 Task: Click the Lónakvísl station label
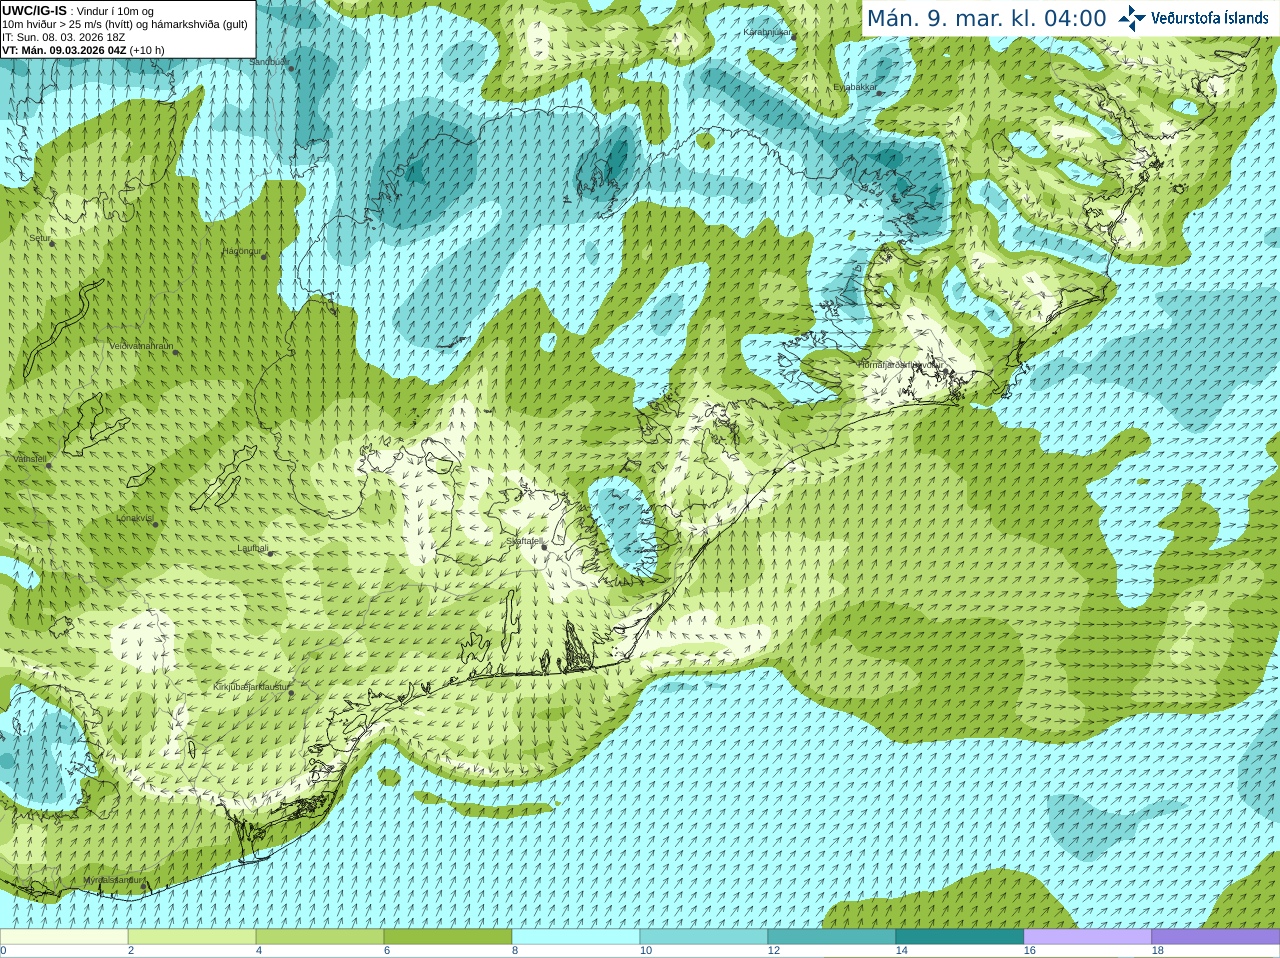pos(135,518)
